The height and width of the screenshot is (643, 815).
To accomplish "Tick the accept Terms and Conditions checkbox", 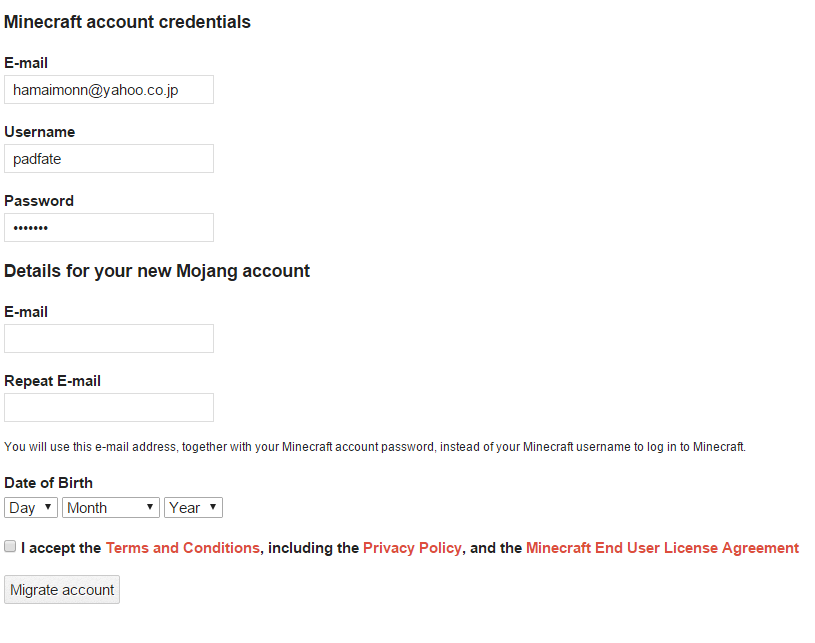I will coord(10,547).
